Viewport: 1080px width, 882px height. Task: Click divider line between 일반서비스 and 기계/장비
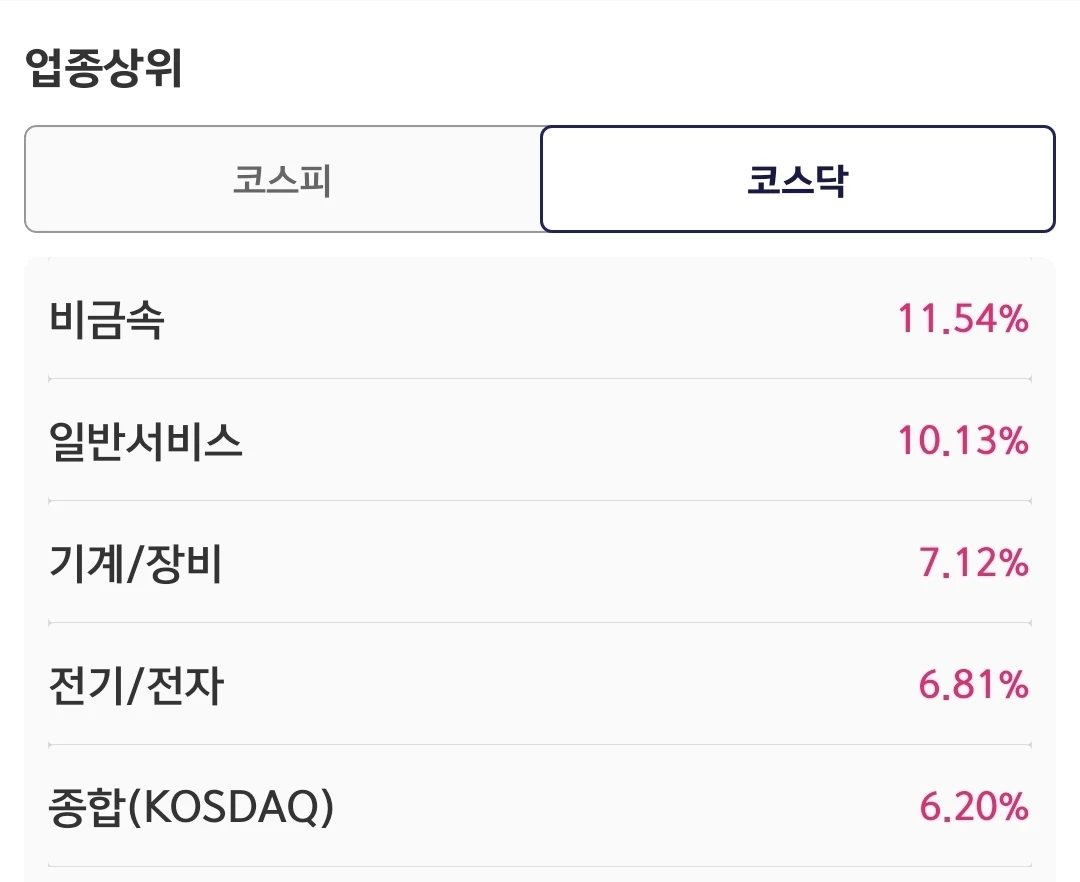(x=540, y=501)
